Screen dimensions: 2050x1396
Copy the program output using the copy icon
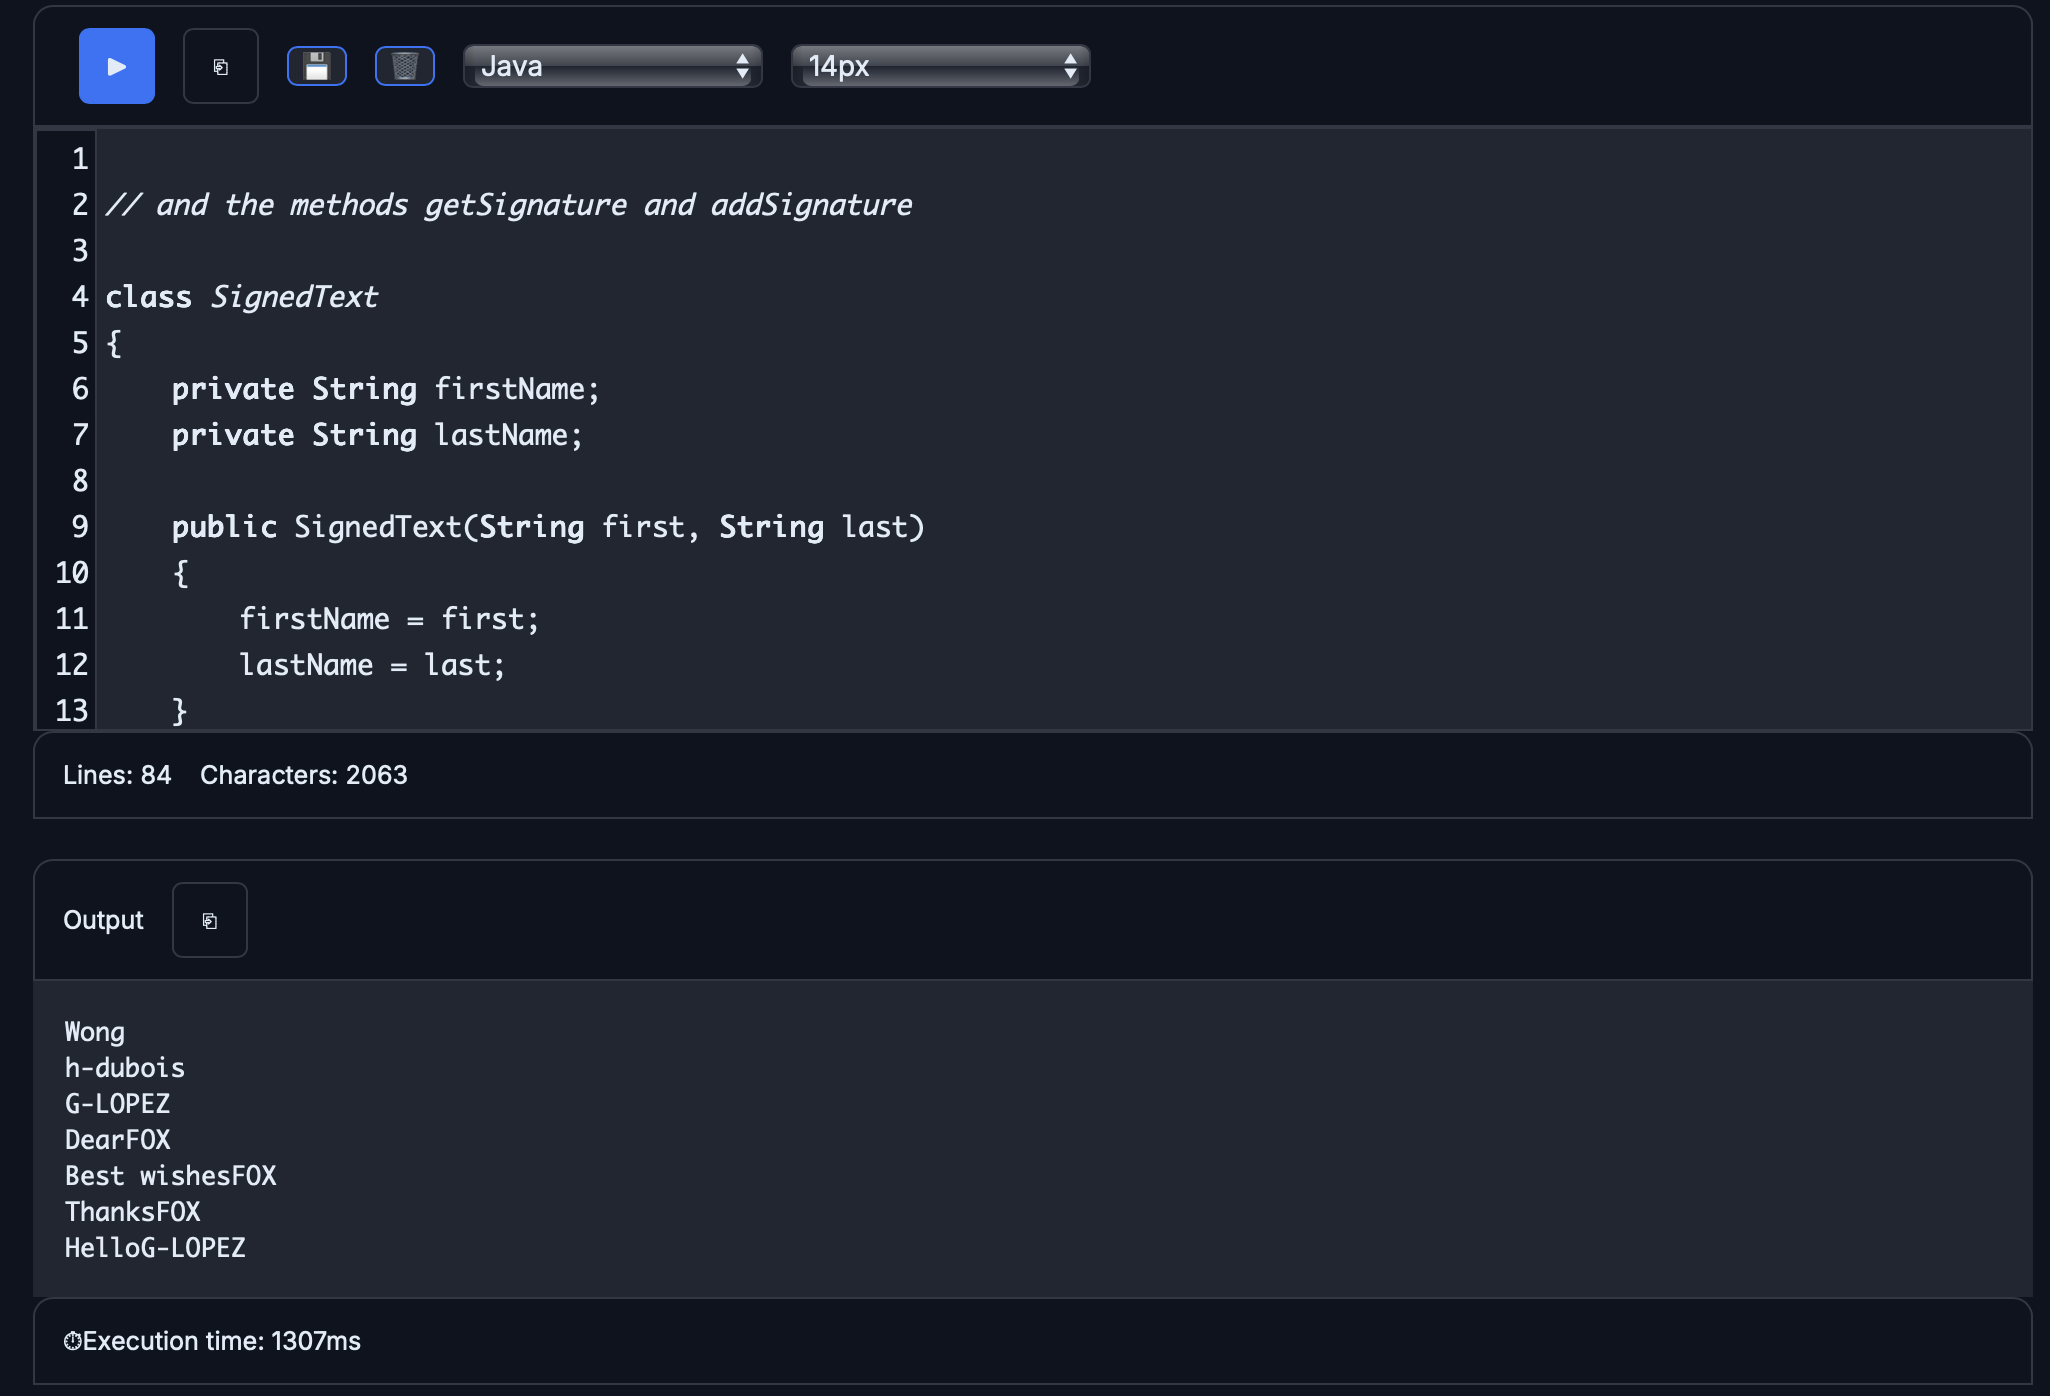click(x=209, y=919)
